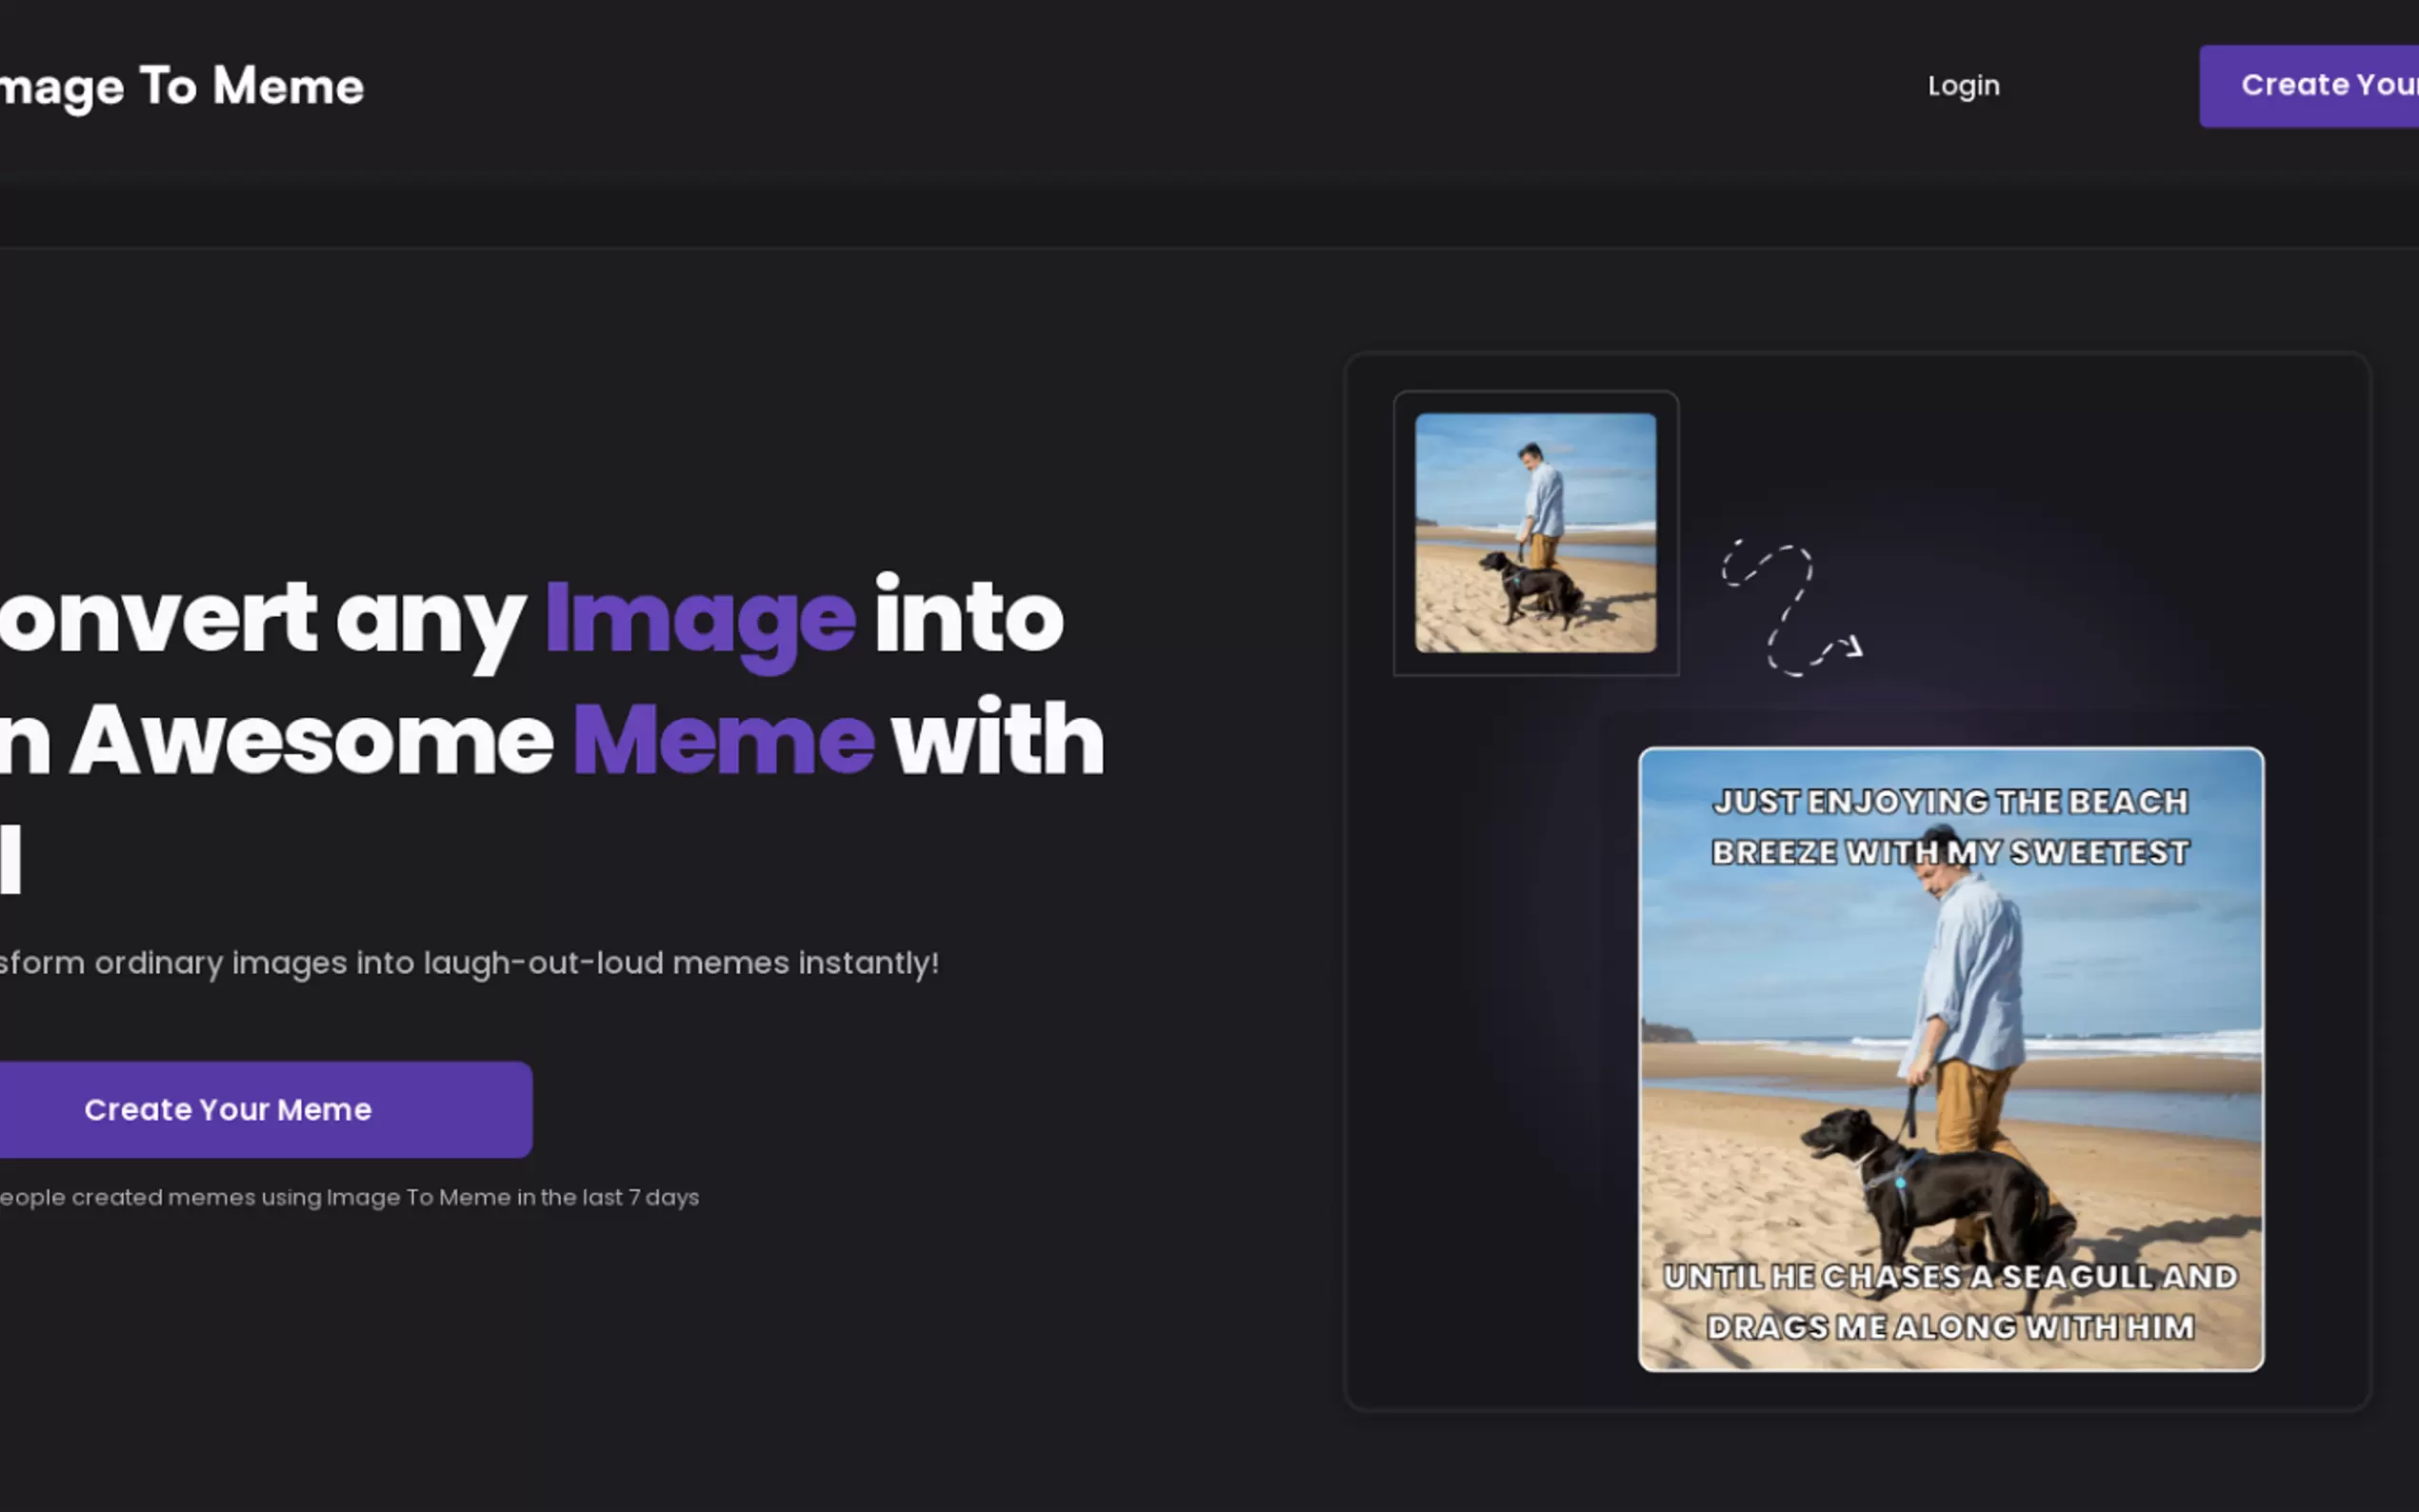Click caption line 'BREEZE WITH MY SWEETEST'
The image size is (2419, 1512).
click(x=1950, y=852)
